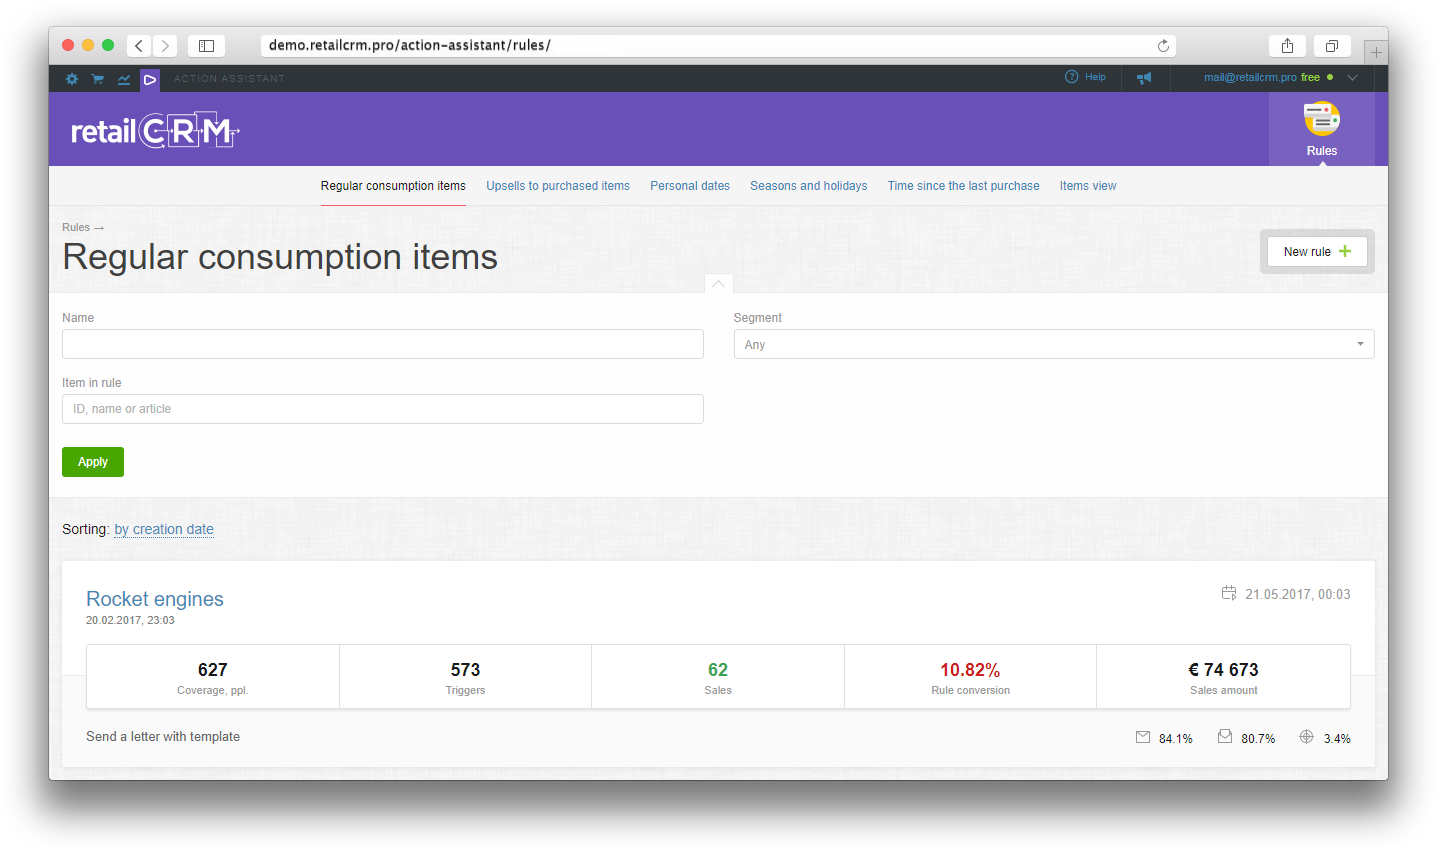Viewport: 1437px width, 851px height.
Task: Open the Rocket engines rule link
Action: 155,599
